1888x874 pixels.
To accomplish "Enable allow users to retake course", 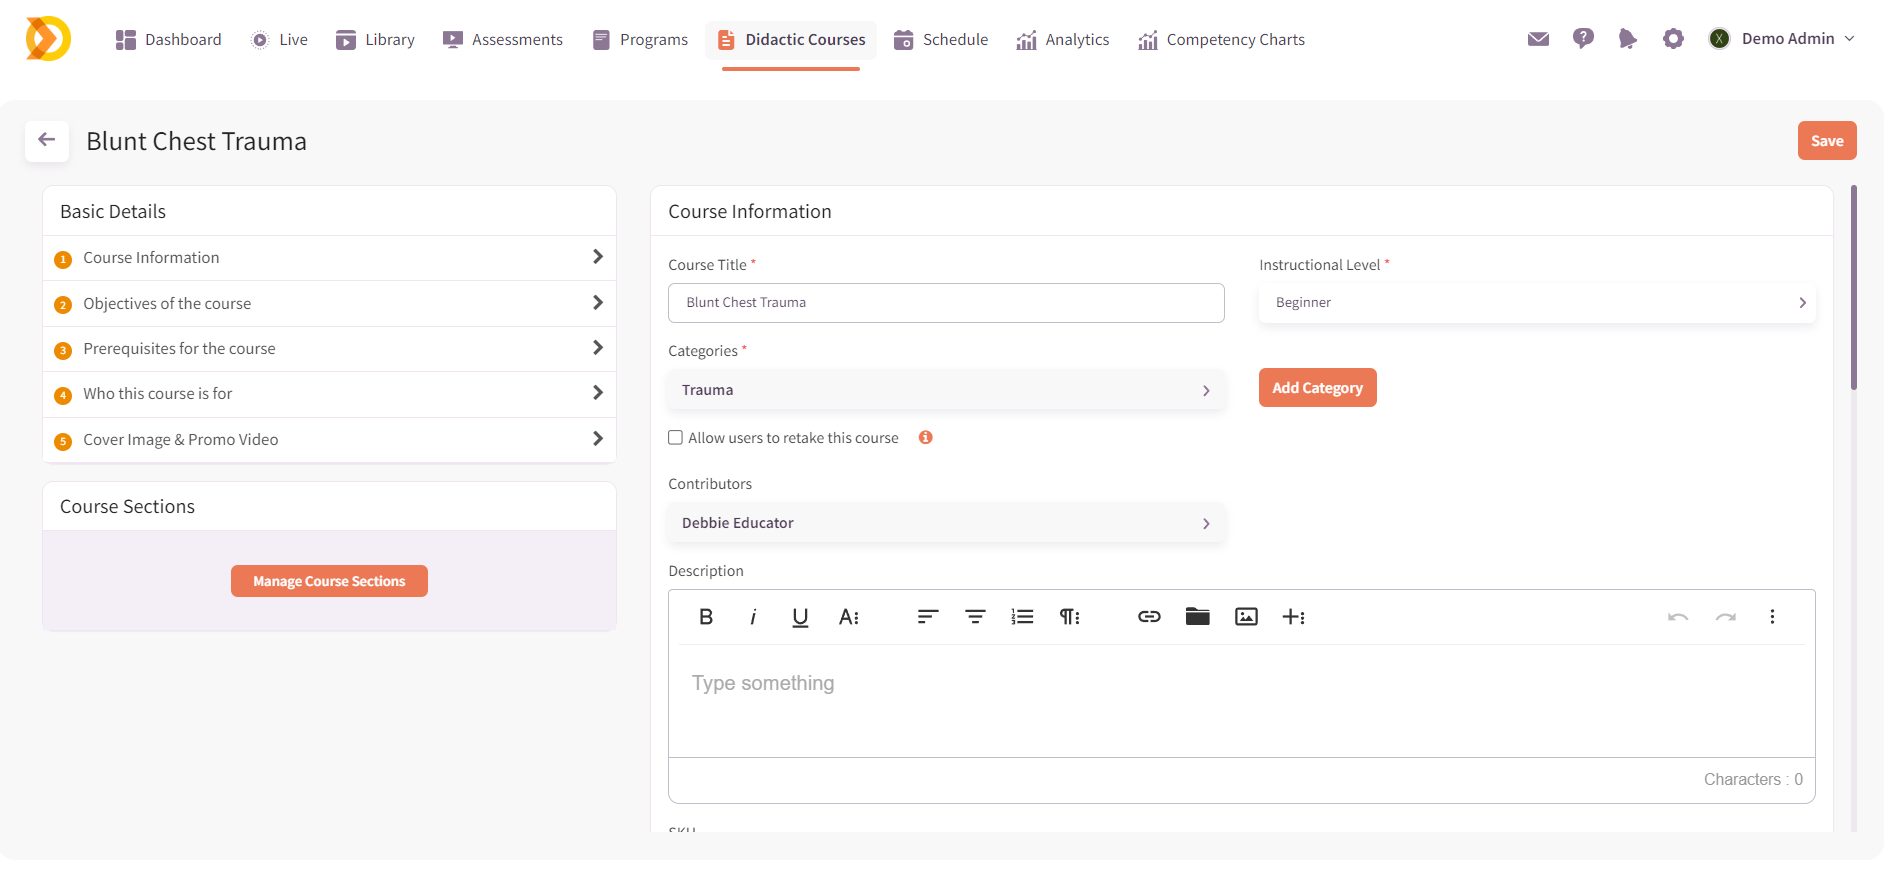I will pyautogui.click(x=676, y=438).
